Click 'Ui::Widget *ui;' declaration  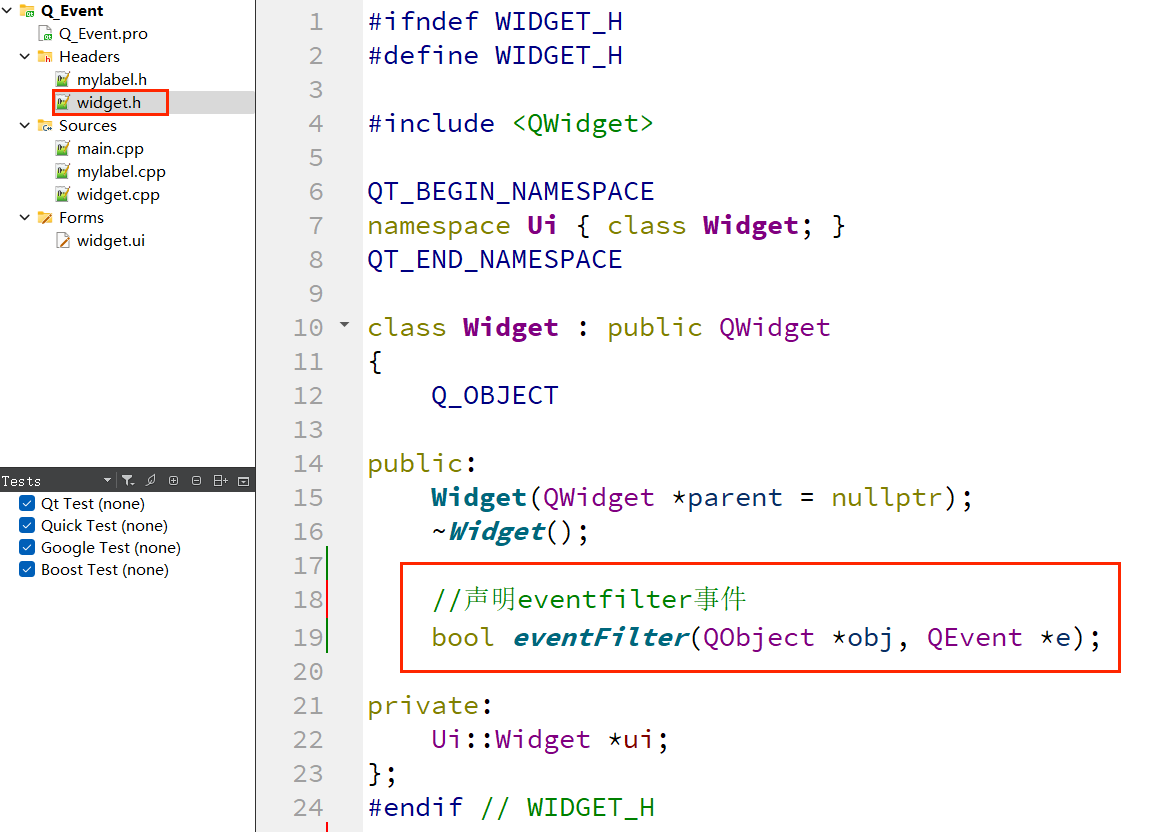pyautogui.click(x=550, y=739)
